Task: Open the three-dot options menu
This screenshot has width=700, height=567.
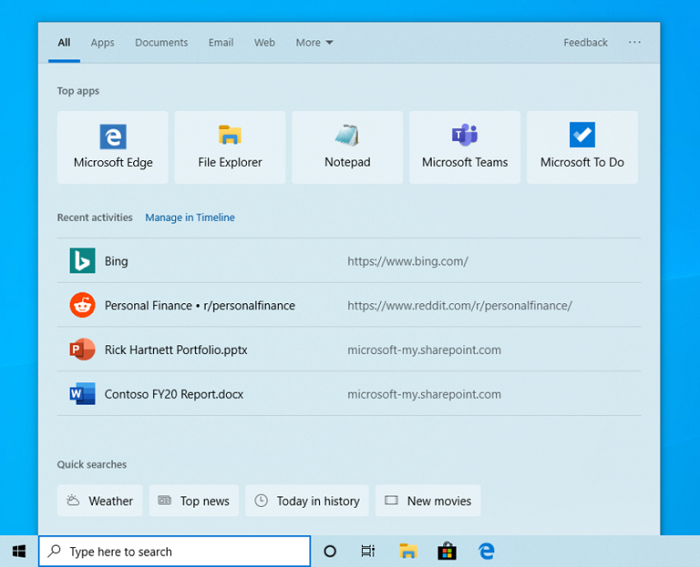Action: [x=635, y=43]
